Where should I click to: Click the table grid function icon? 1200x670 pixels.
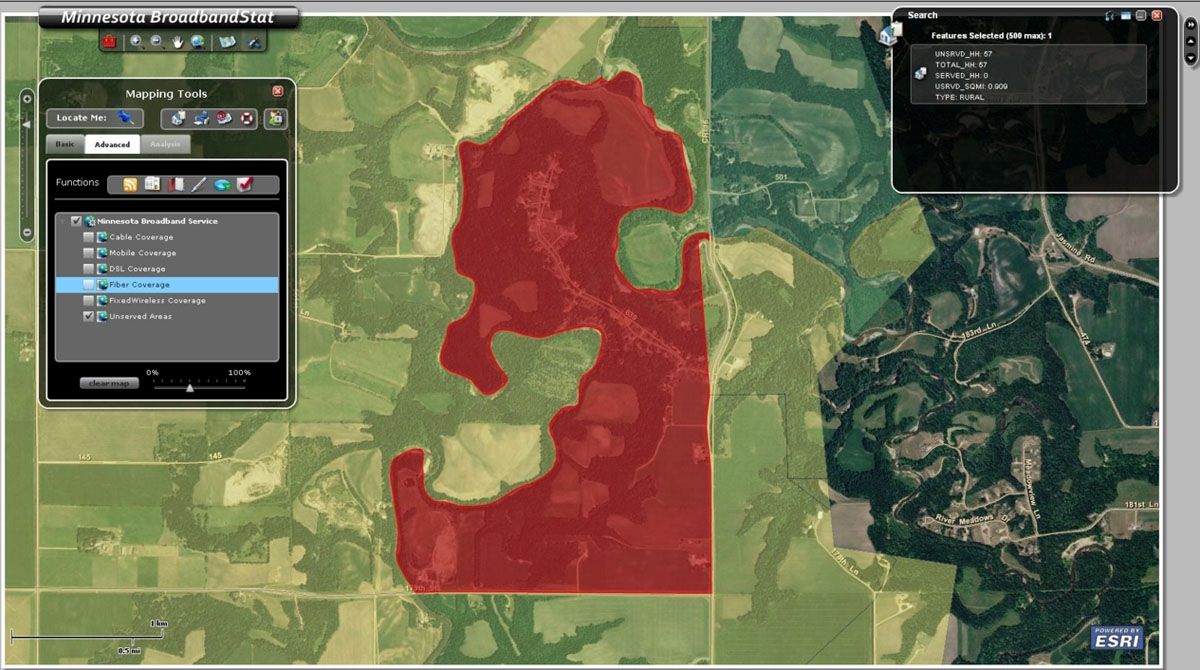click(x=152, y=184)
